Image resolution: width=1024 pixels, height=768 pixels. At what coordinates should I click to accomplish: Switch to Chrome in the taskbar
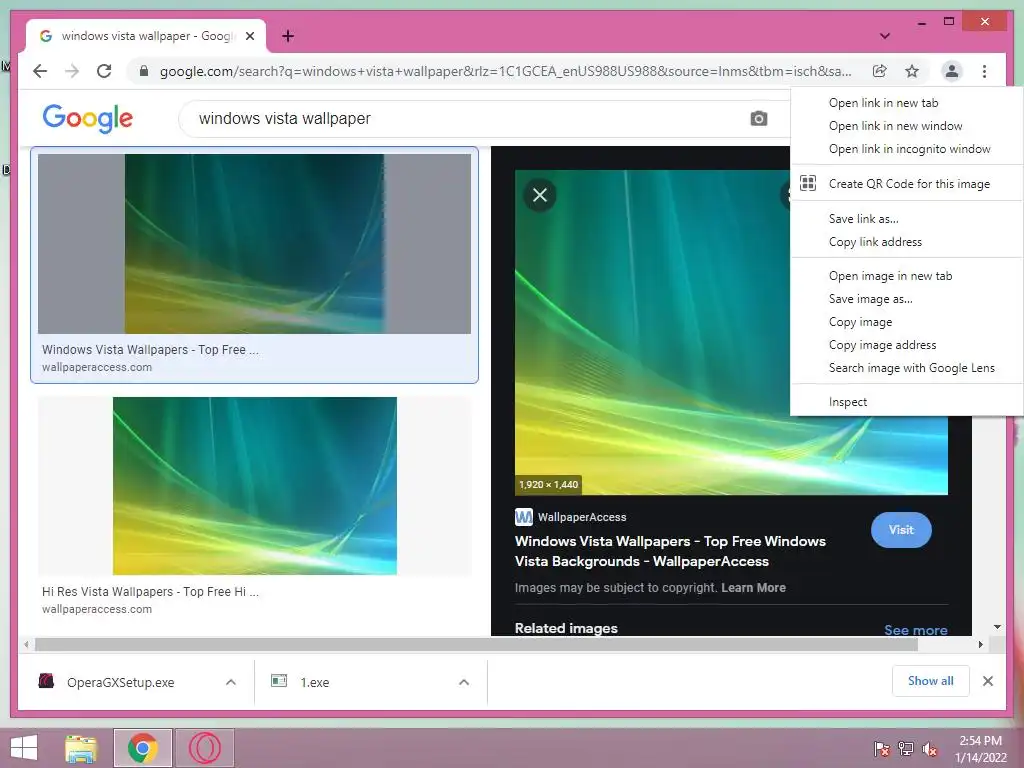coord(142,748)
